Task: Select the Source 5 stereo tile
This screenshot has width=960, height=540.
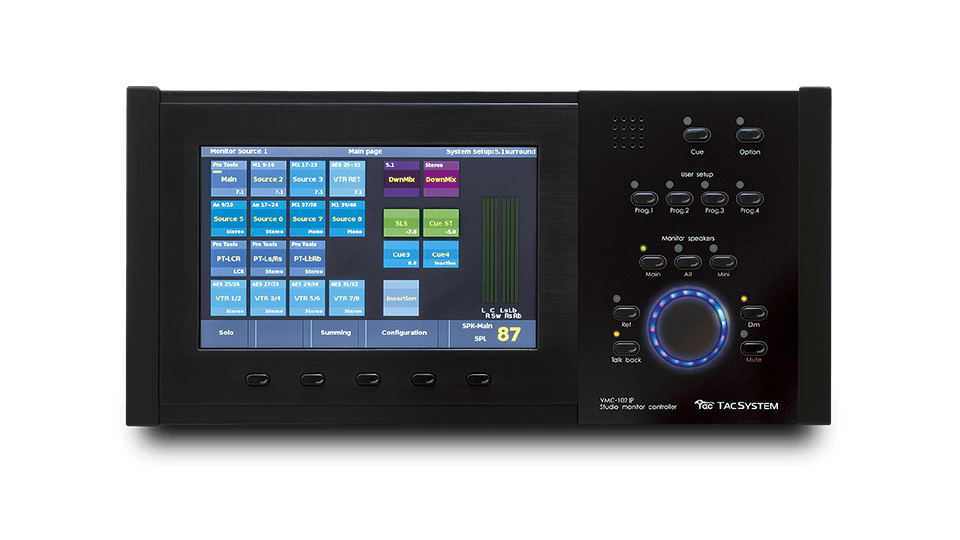Action: (228, 219)
